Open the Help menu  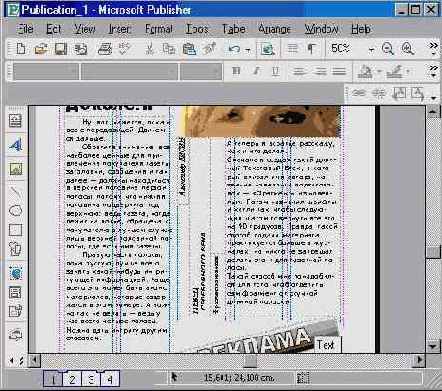361,29
